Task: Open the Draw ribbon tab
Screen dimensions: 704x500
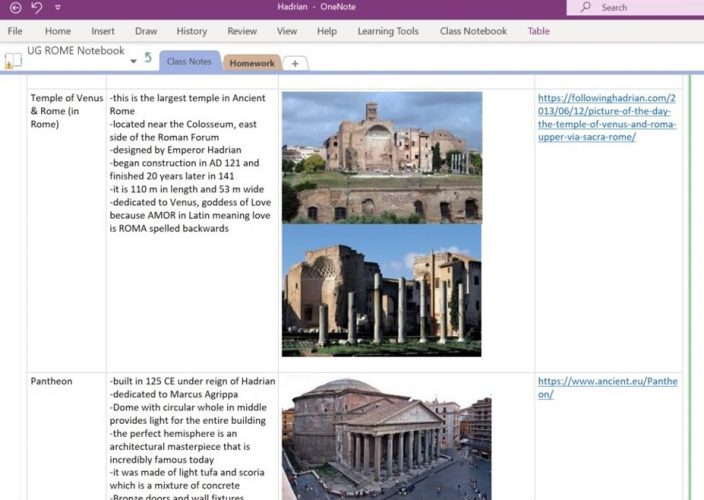Action: (146, 31)
